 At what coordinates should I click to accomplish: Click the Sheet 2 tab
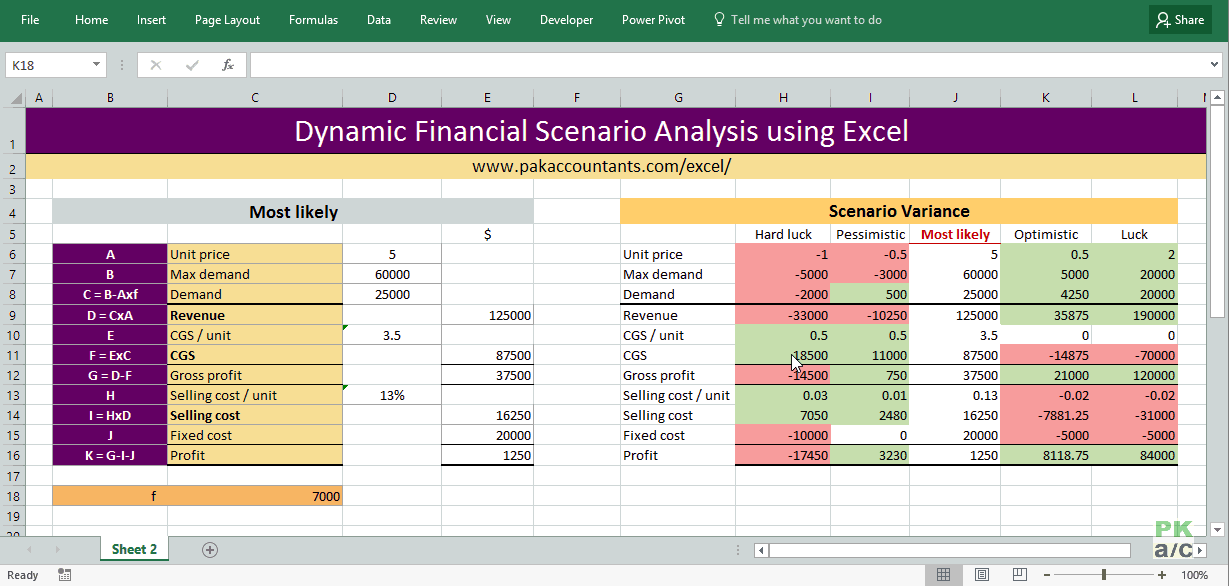pos(134,549)
